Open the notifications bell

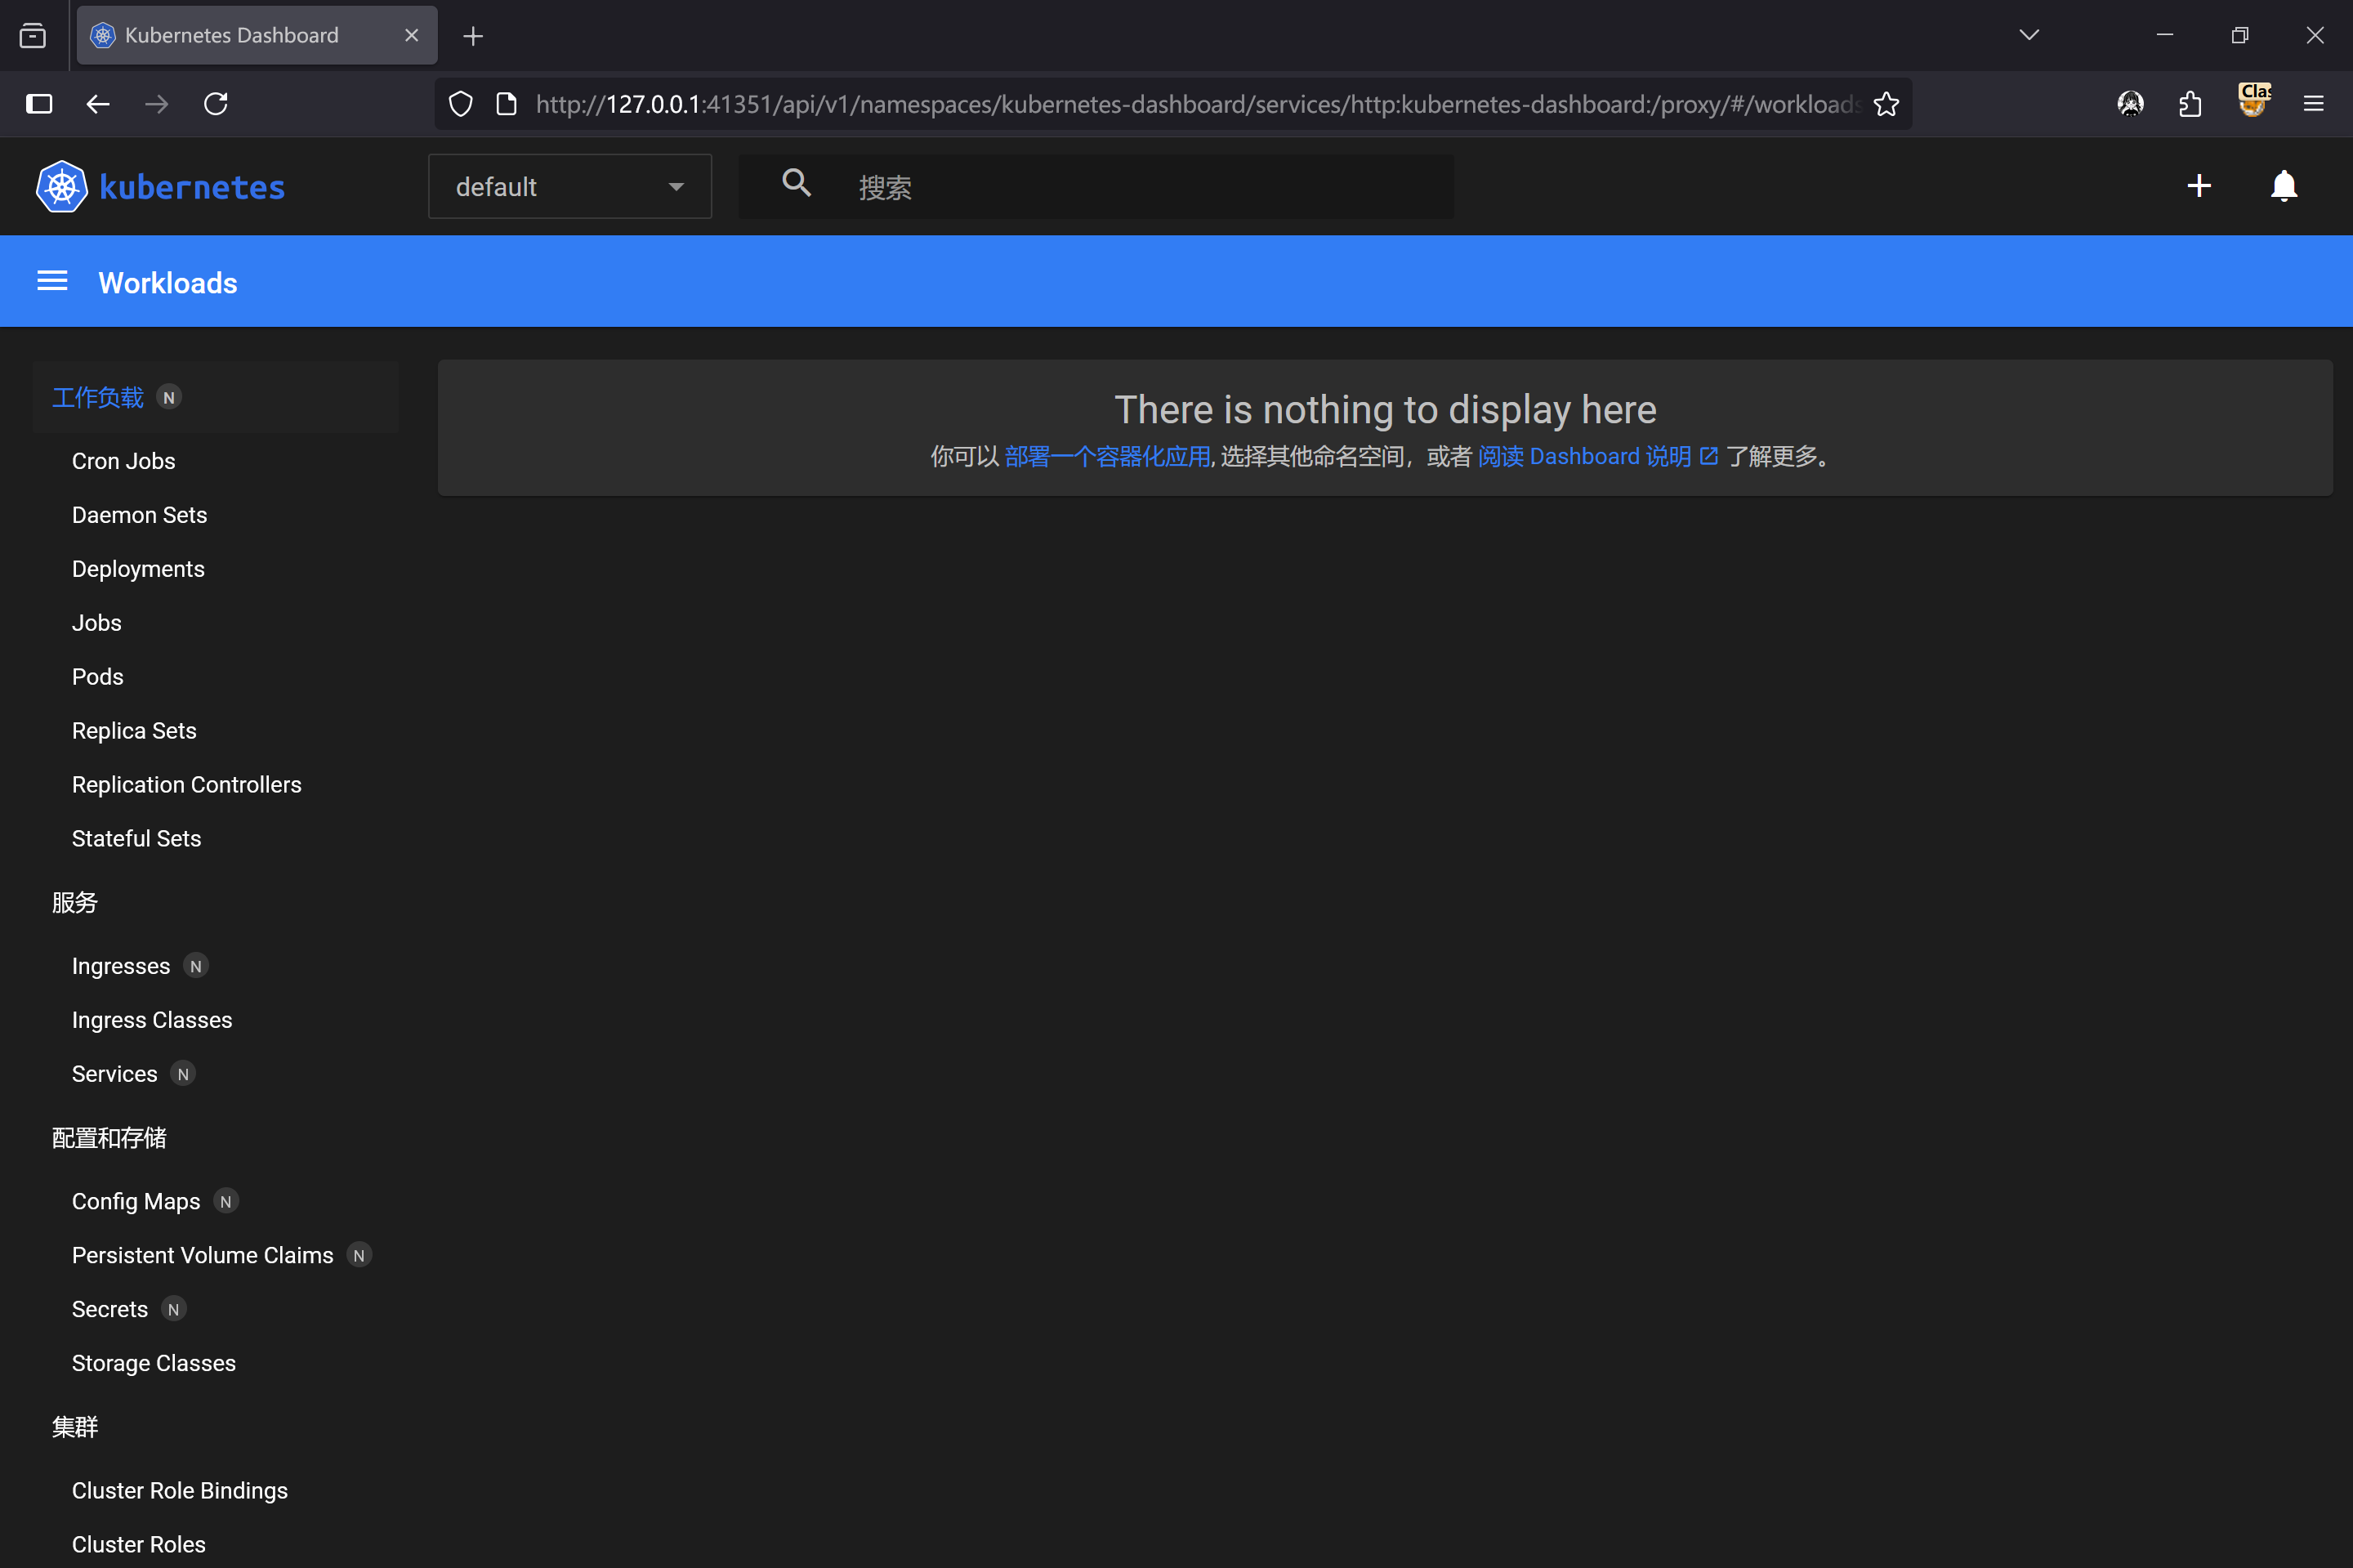pyautogui.click(x=2284, y=186)
